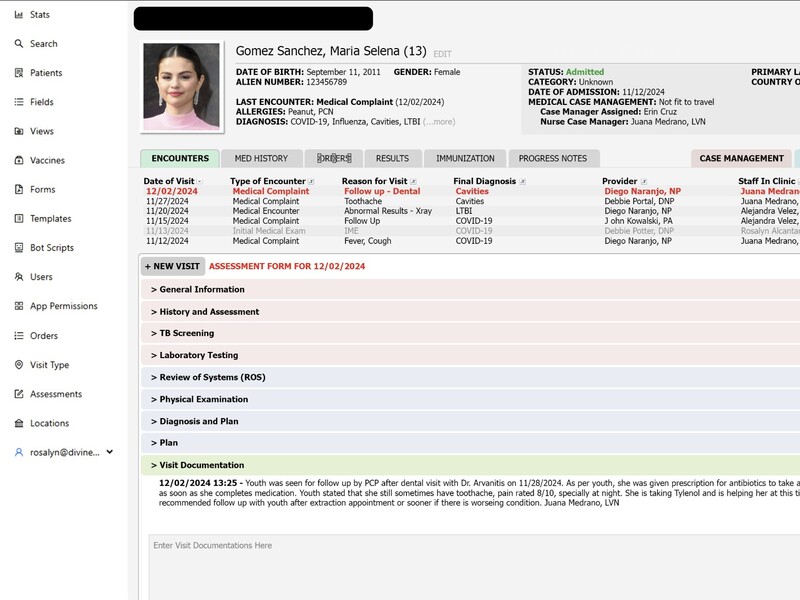Expand the General Information section
The height and width of the screenshot is (600, 800).
[201, 290]
